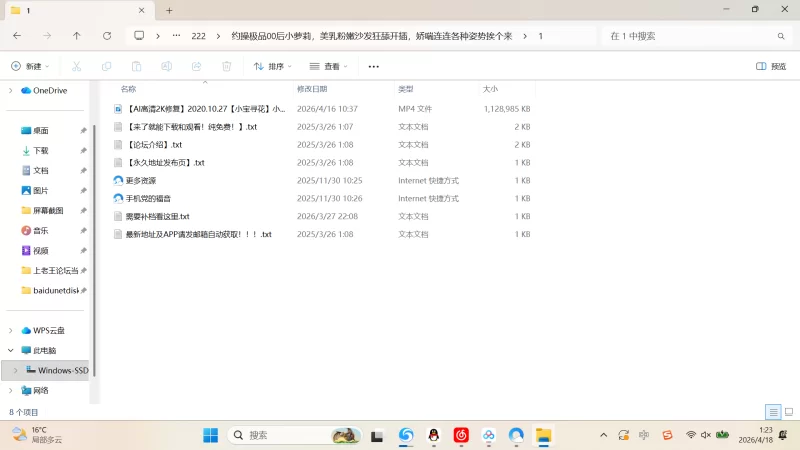The width and height of the screenshot is (800, 450).
Task: Click the Share icon in the toolbar
Action: tap(196, 66)
